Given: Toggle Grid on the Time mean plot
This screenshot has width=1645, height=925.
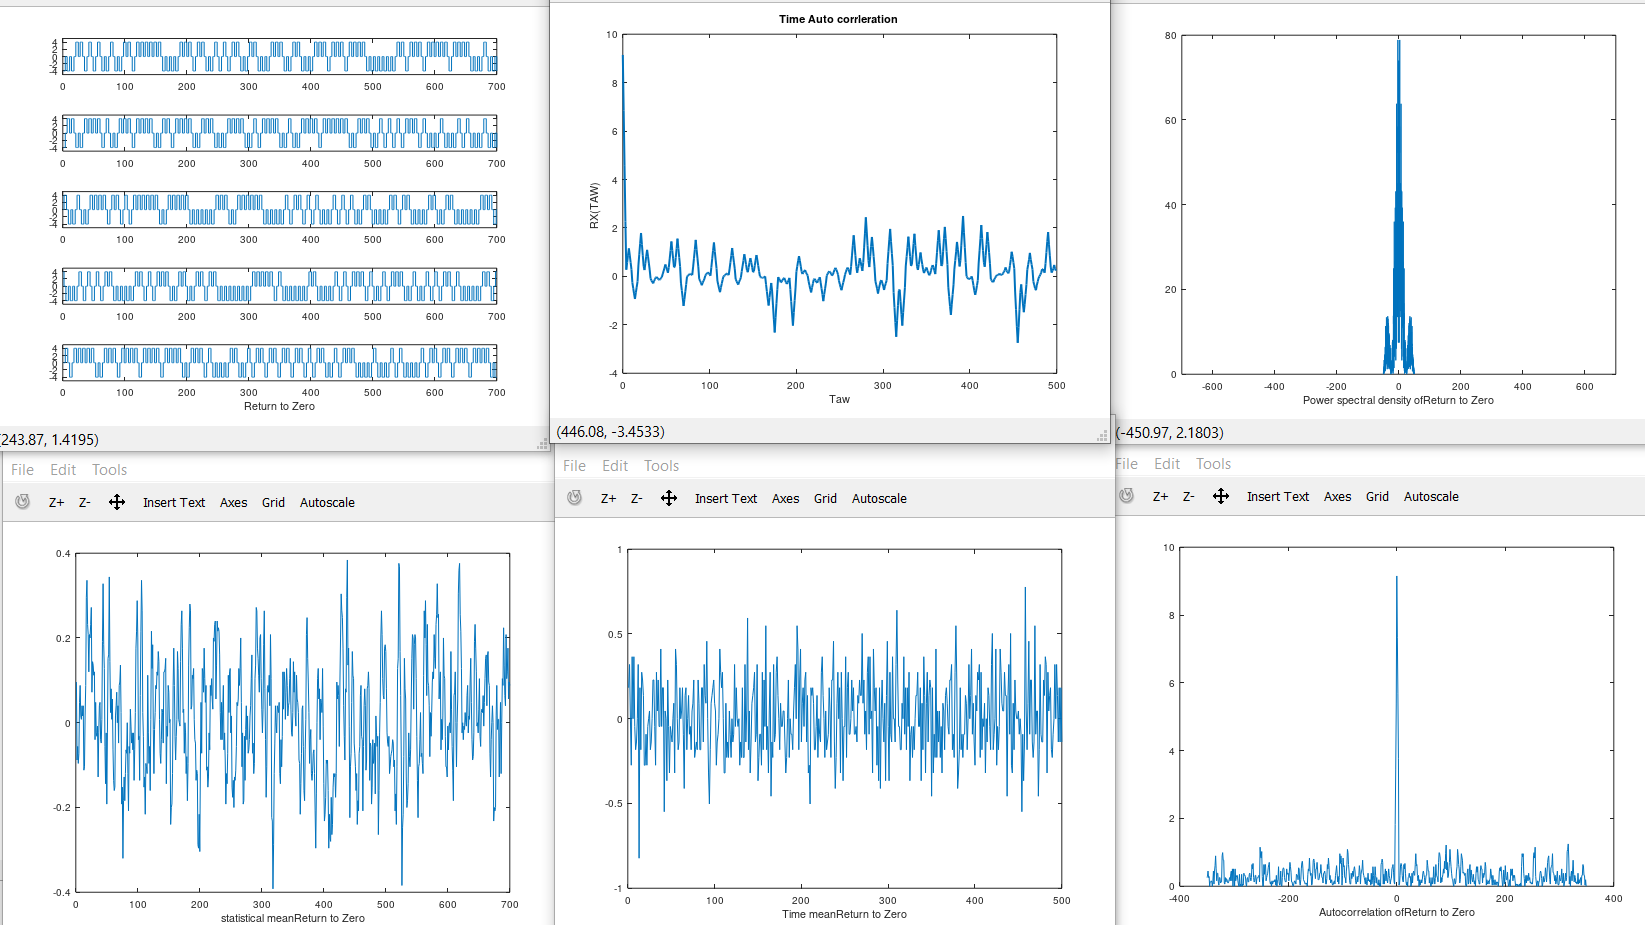Looking at the screenshot, I should (x=825, y=497).
